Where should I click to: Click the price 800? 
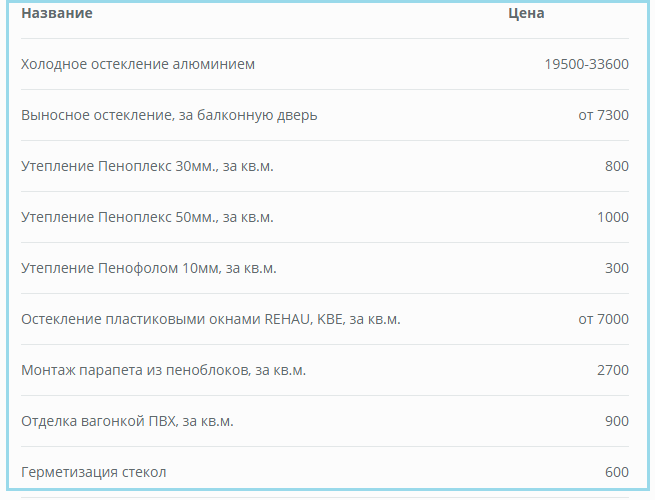tap(616, 167)
